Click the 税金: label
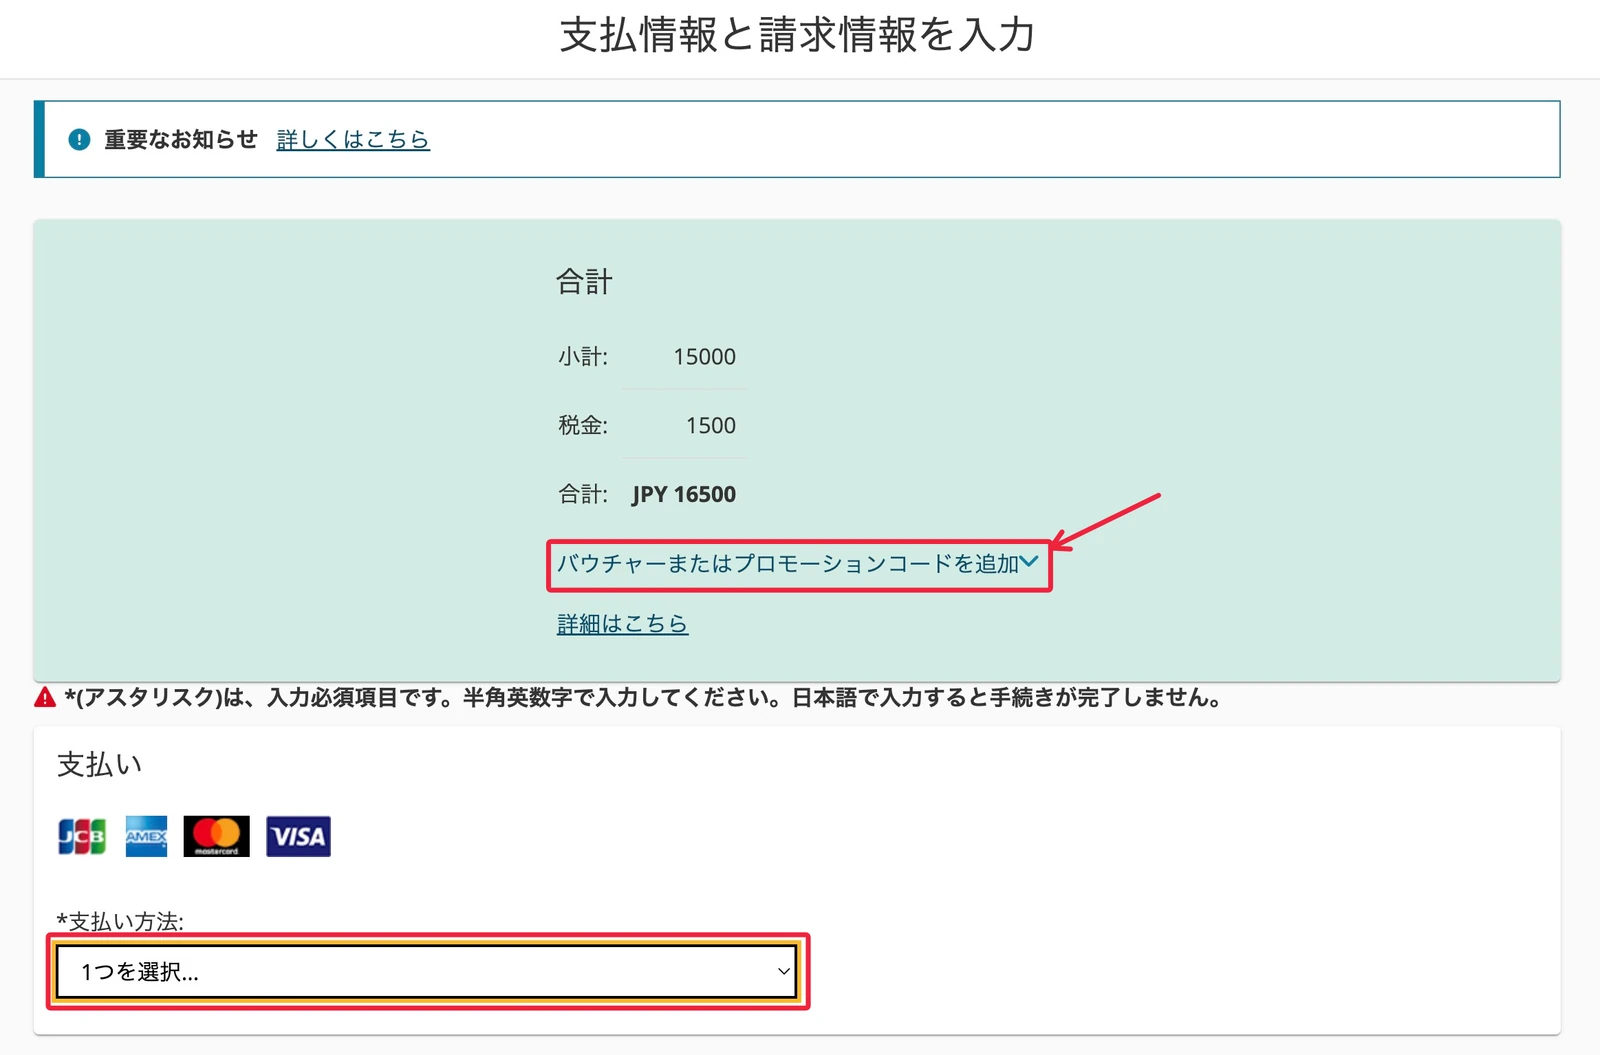 pyautogui.click(x=583, y=426)
